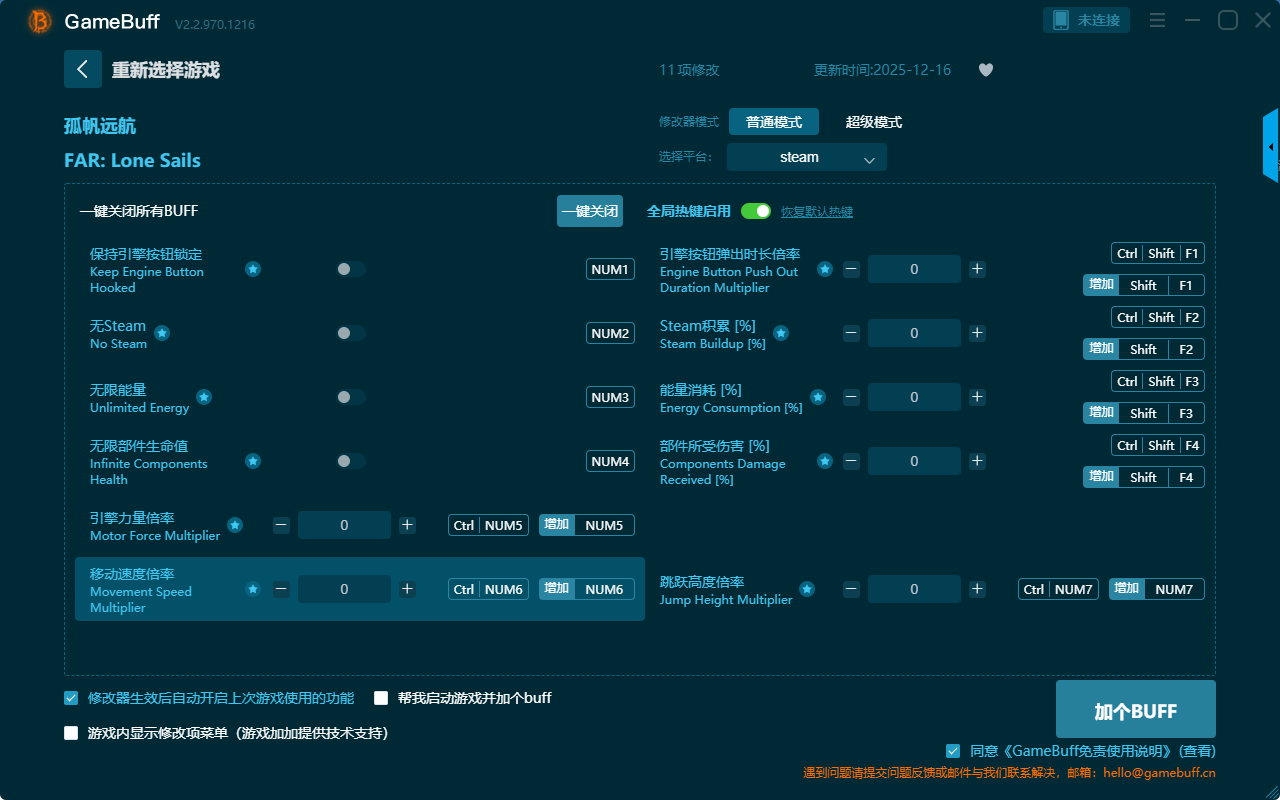The image size is (1280, 800).
Task: Click the star beside Steam Buildup [%]
Action: point(781,333)
